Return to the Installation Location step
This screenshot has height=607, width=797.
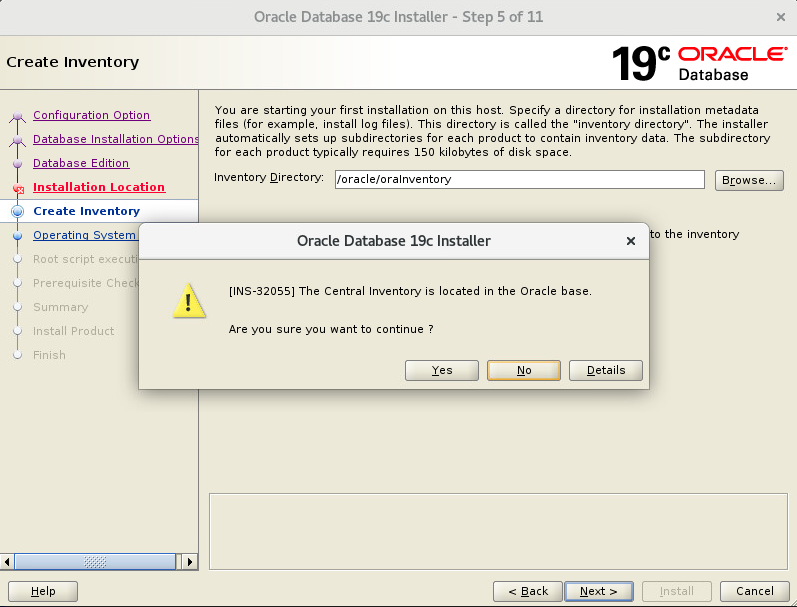pos(99,187)
